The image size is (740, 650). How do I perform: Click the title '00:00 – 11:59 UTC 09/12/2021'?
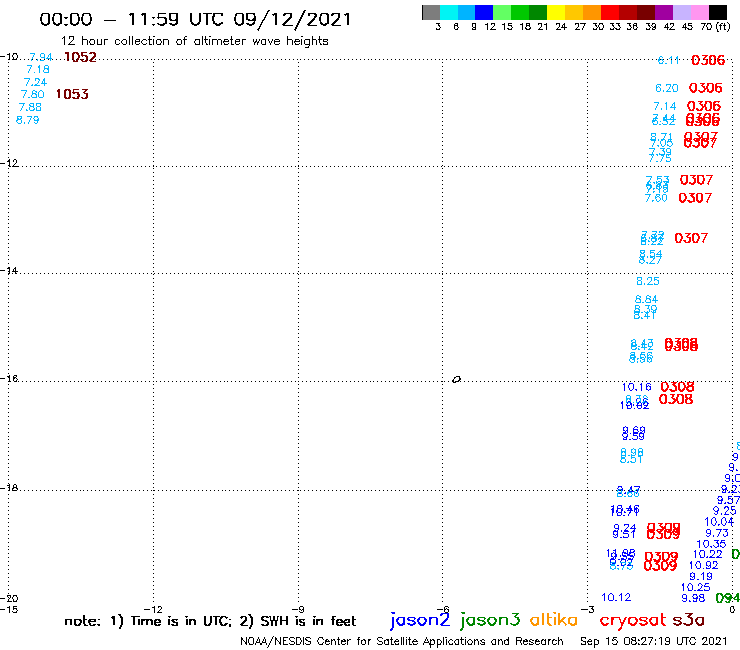coord(195,19)
